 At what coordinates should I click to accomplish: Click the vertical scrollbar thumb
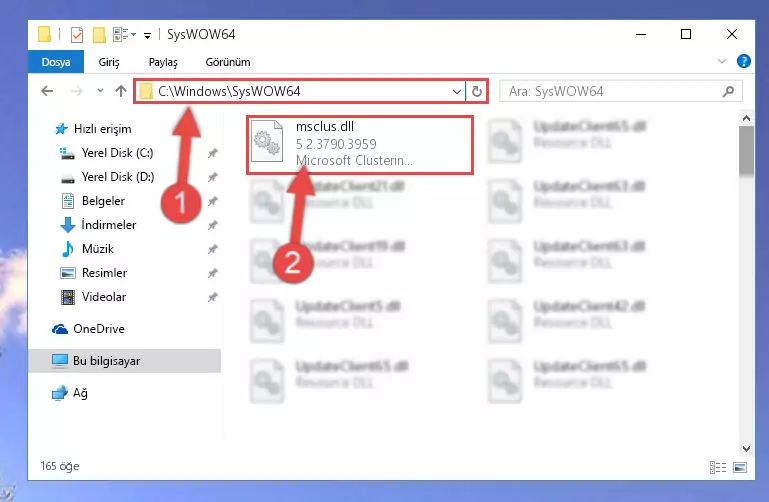coord(746,150)
